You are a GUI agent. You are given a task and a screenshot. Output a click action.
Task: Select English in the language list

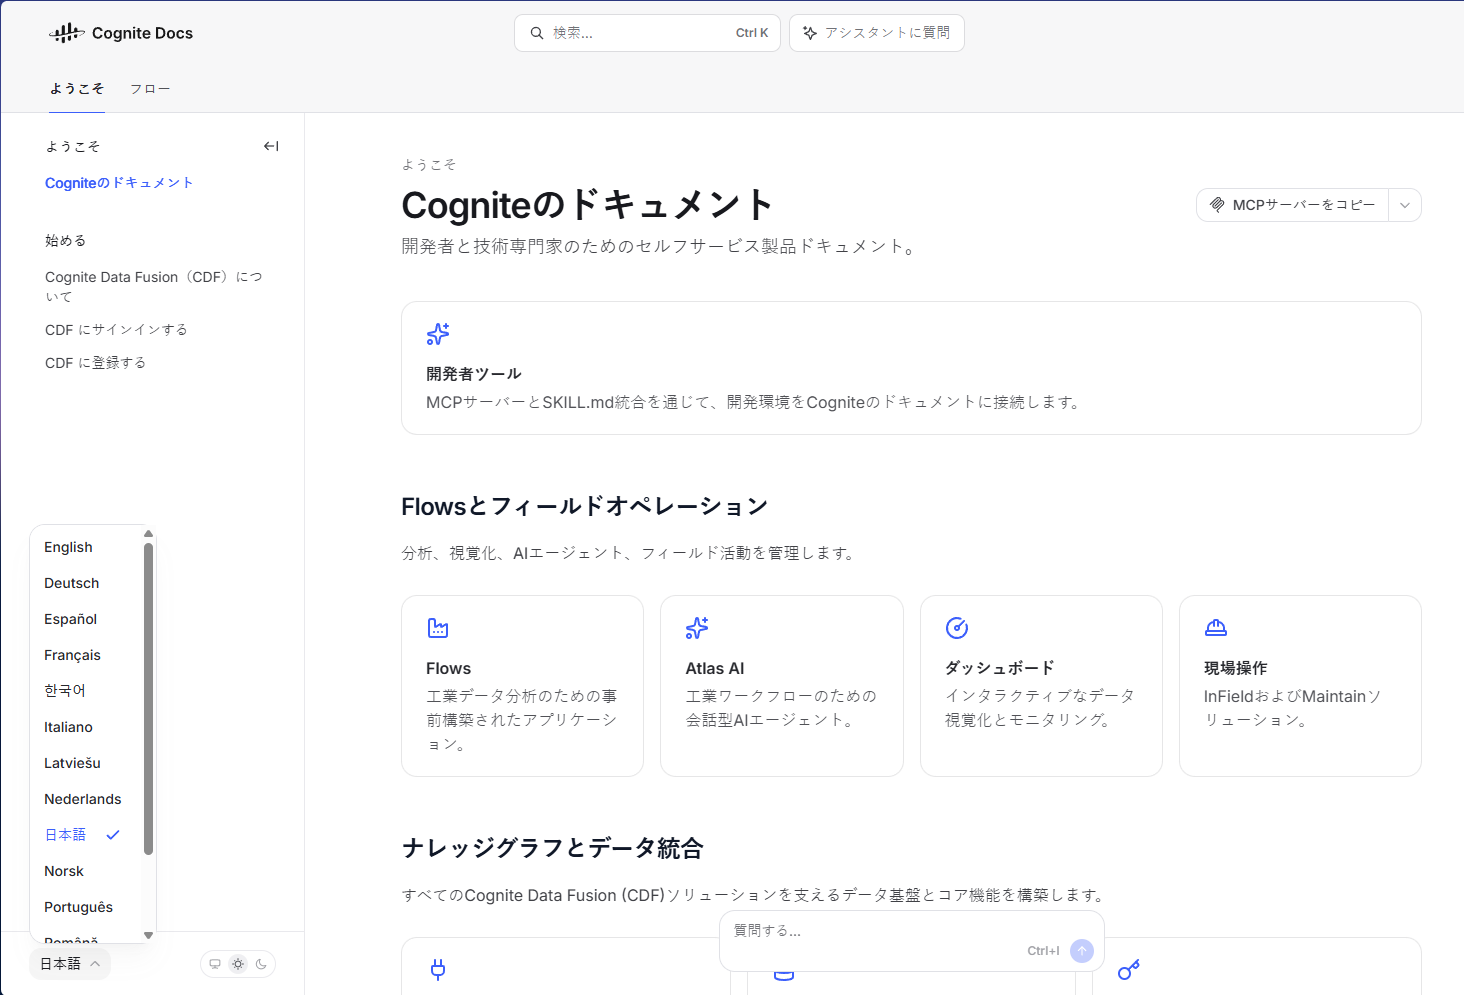tap(86, 547)
